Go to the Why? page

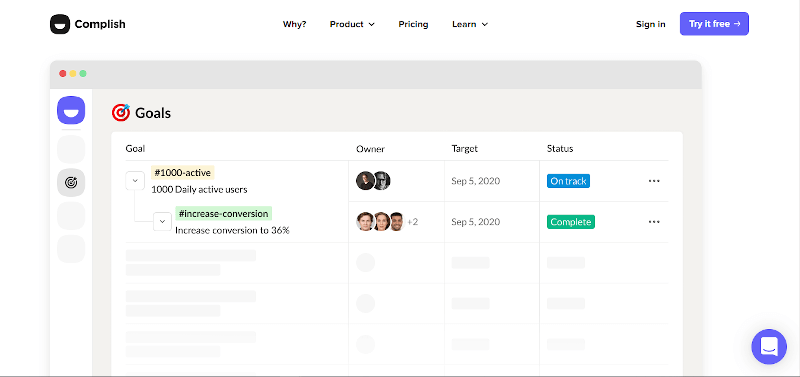point(294,24)
